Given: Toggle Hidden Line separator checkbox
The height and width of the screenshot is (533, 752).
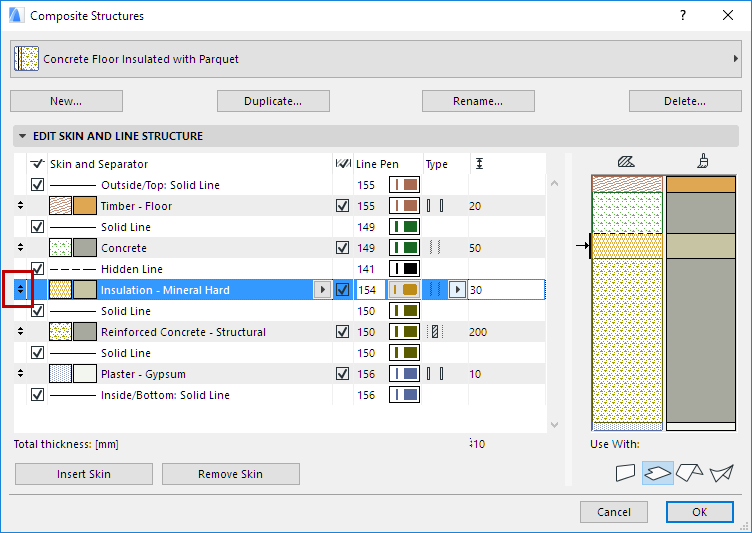Looking at the screenshot, I should tap(37, 268).
